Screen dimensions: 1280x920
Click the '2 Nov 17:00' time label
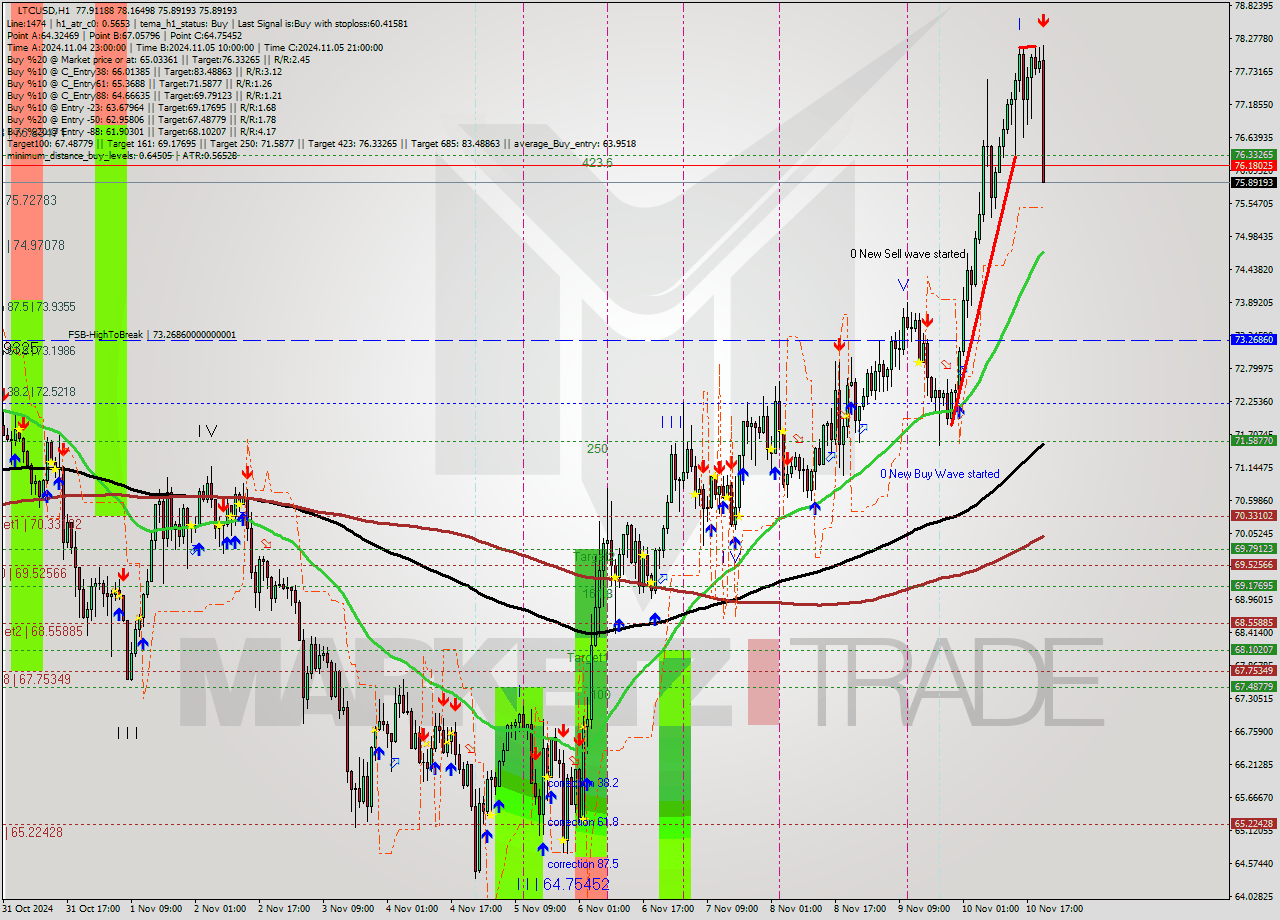click(284, 910)
